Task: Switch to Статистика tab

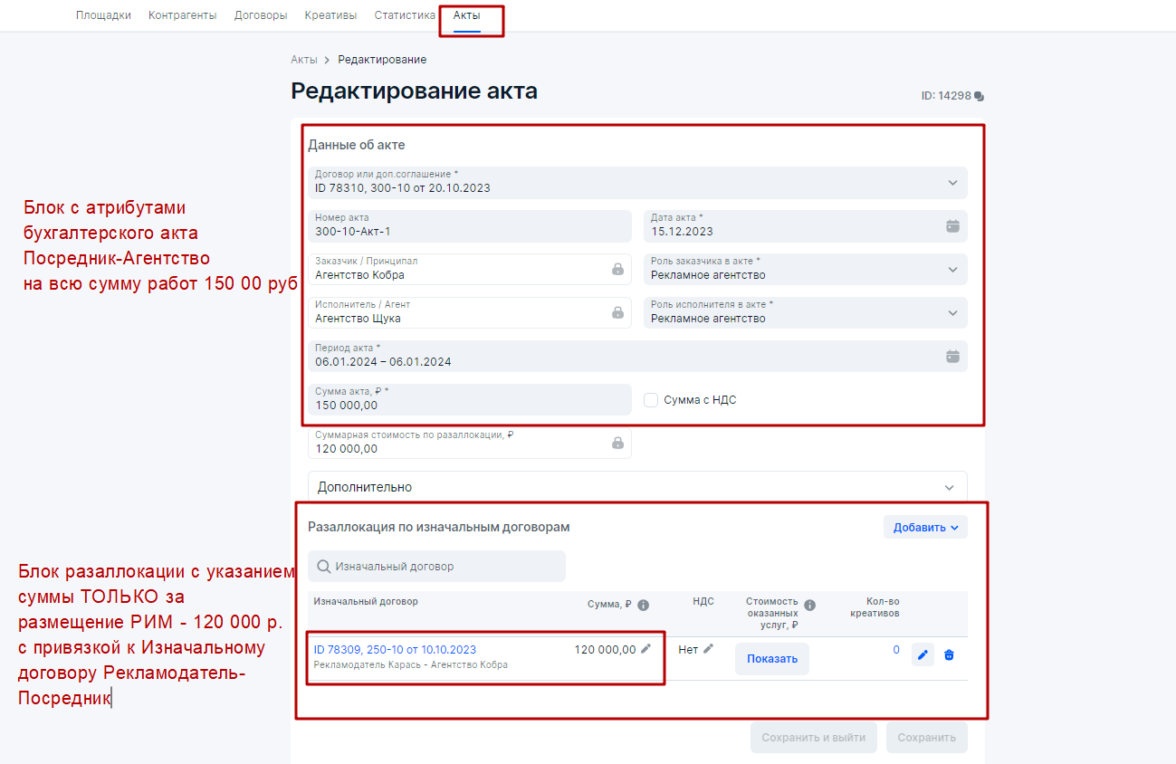Action: tap(404, 15)
